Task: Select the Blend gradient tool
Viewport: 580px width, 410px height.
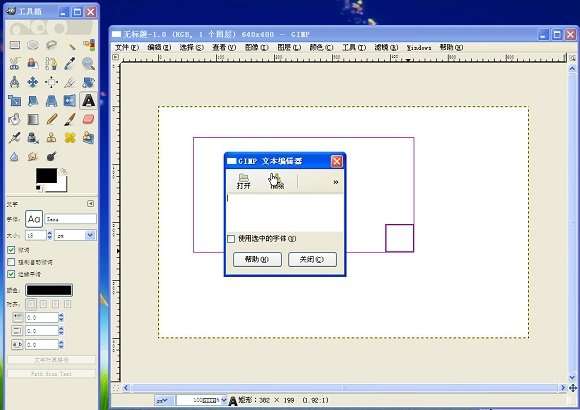Action: pos(33,119)
